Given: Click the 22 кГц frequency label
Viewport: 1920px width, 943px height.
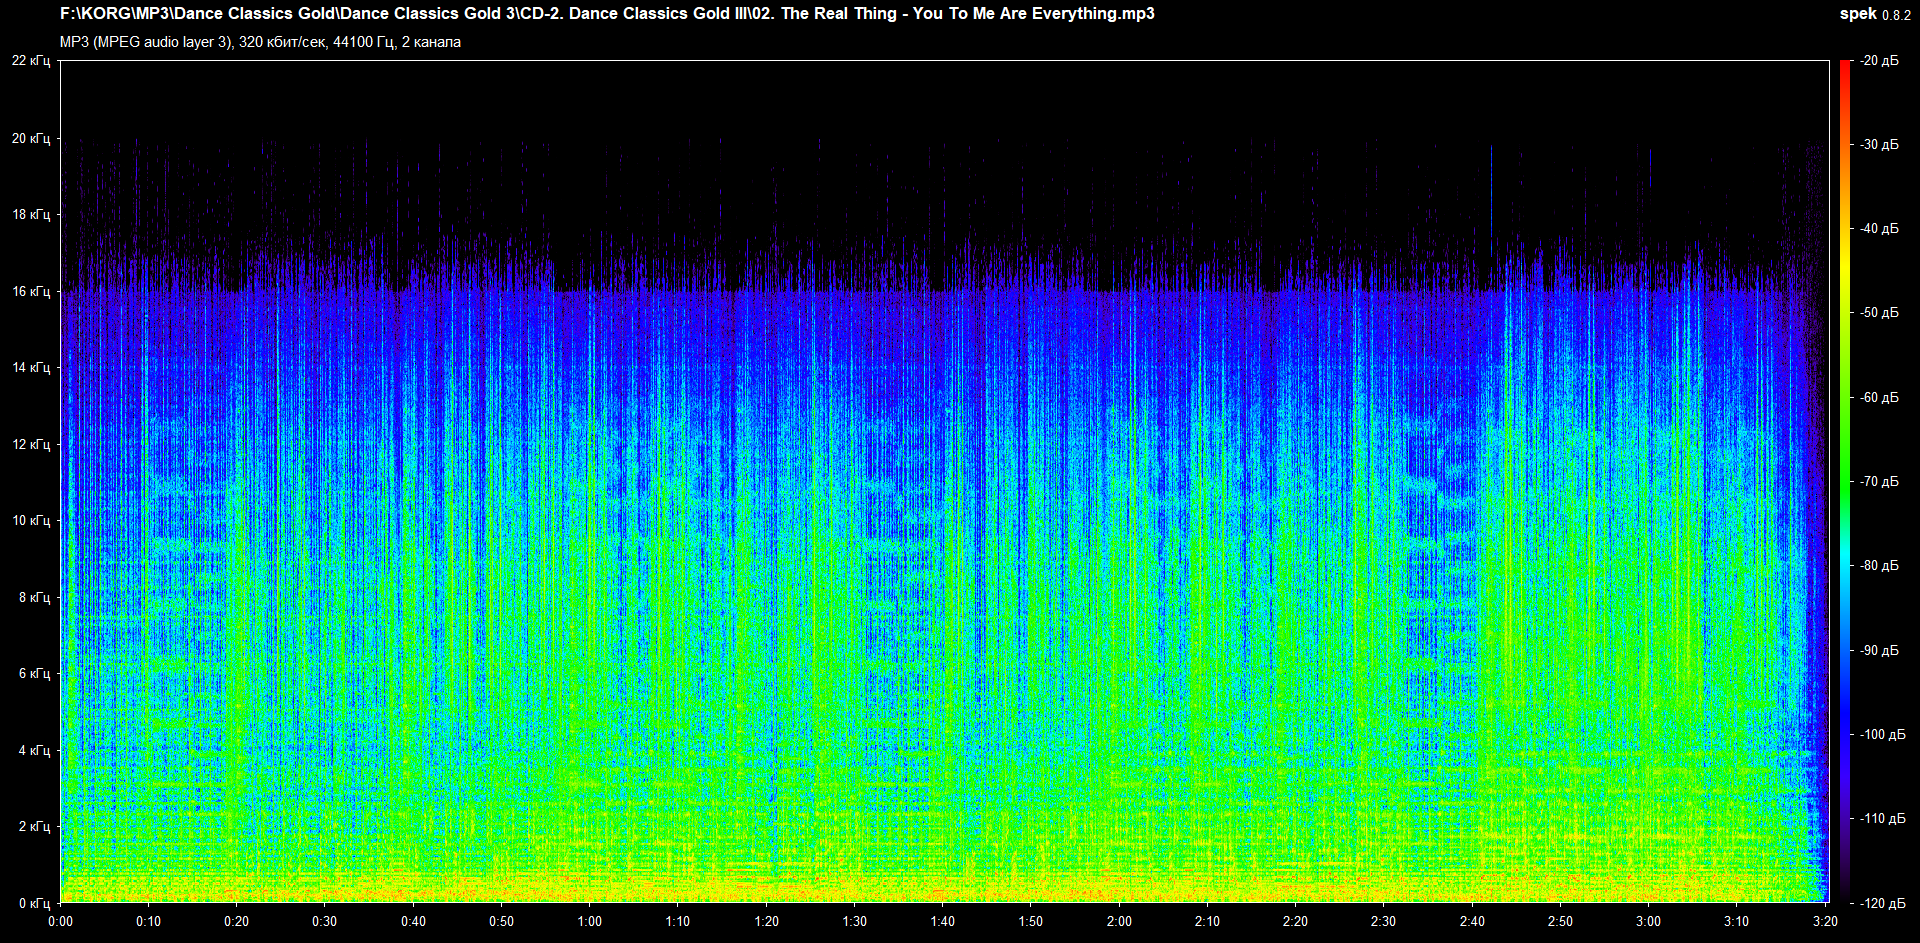Looking at the screenshot, I should click(31, 61).
